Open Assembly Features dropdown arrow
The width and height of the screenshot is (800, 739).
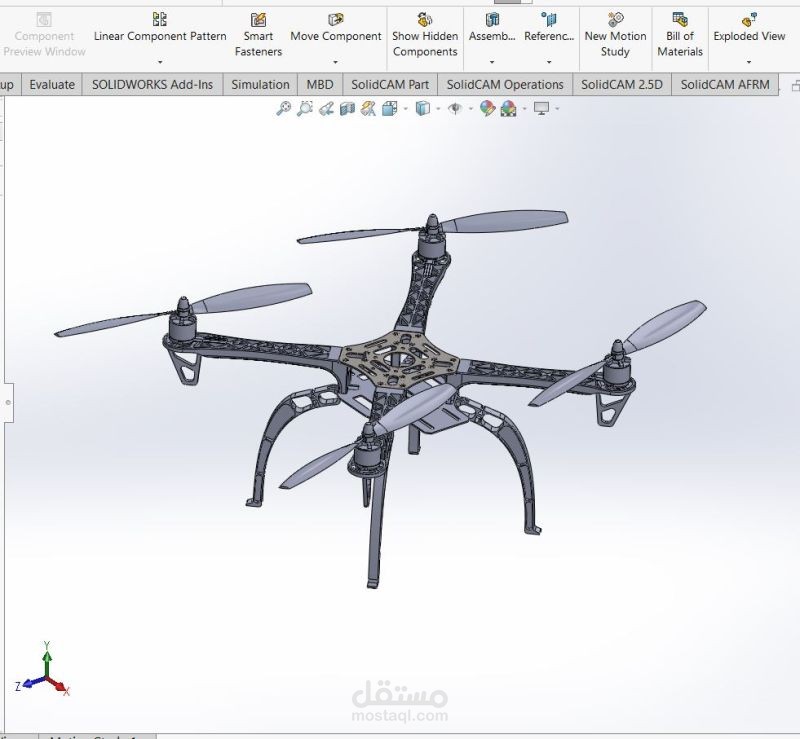click(492, 62)
